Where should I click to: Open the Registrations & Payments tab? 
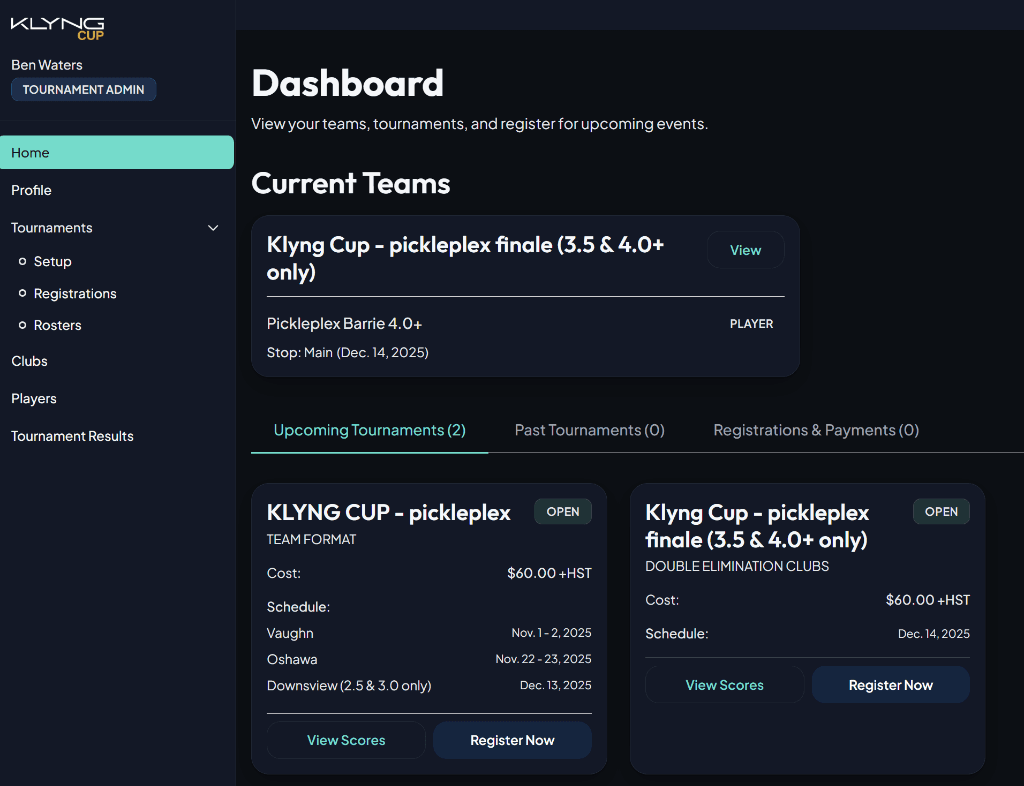[815, 429]
